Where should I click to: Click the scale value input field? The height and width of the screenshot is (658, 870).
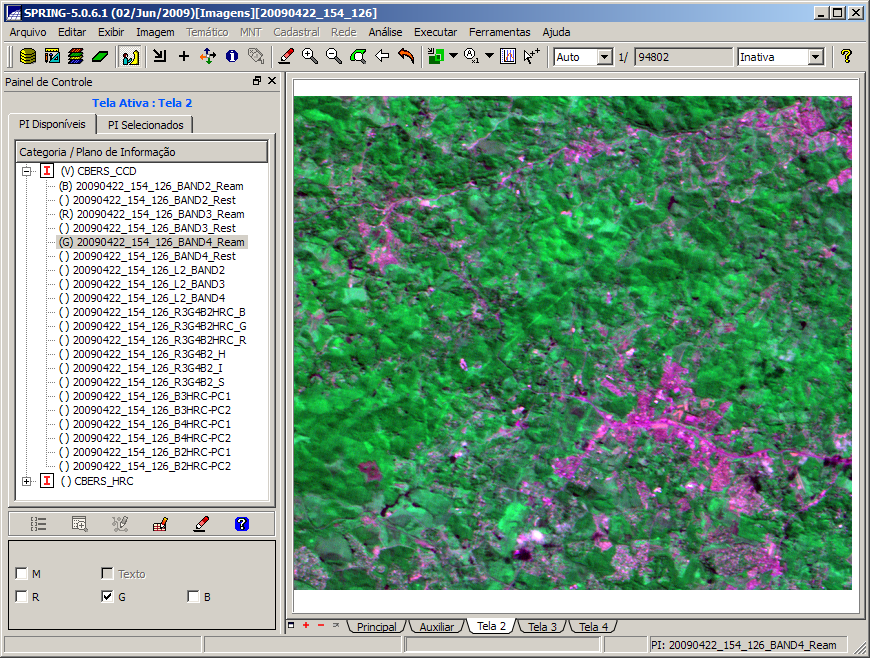[682, 57]
